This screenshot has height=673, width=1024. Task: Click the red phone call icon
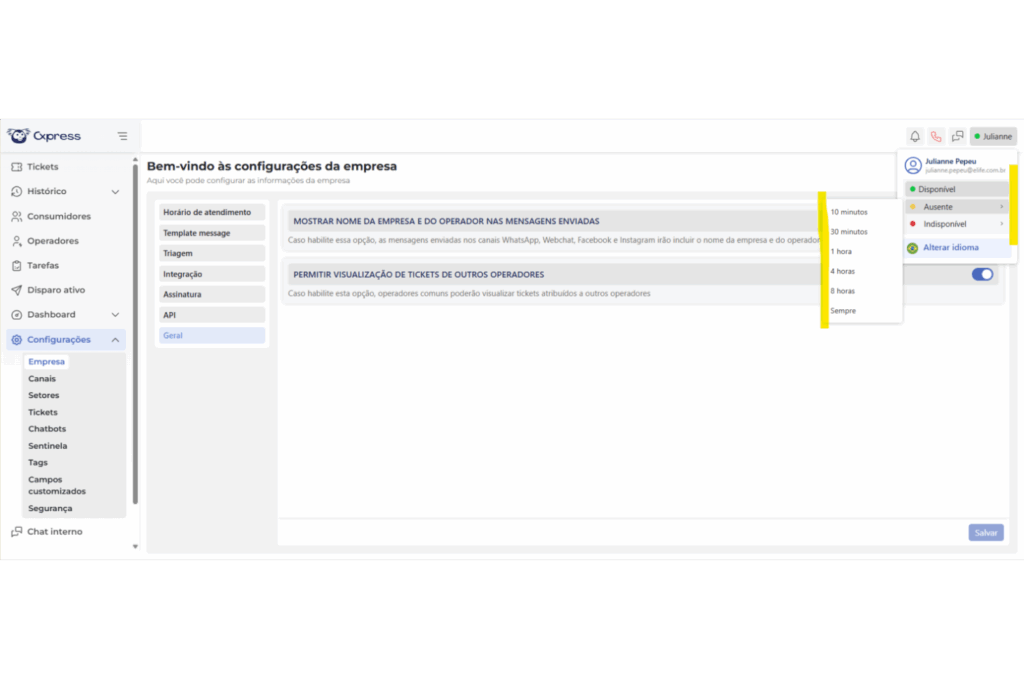(936, 137)
